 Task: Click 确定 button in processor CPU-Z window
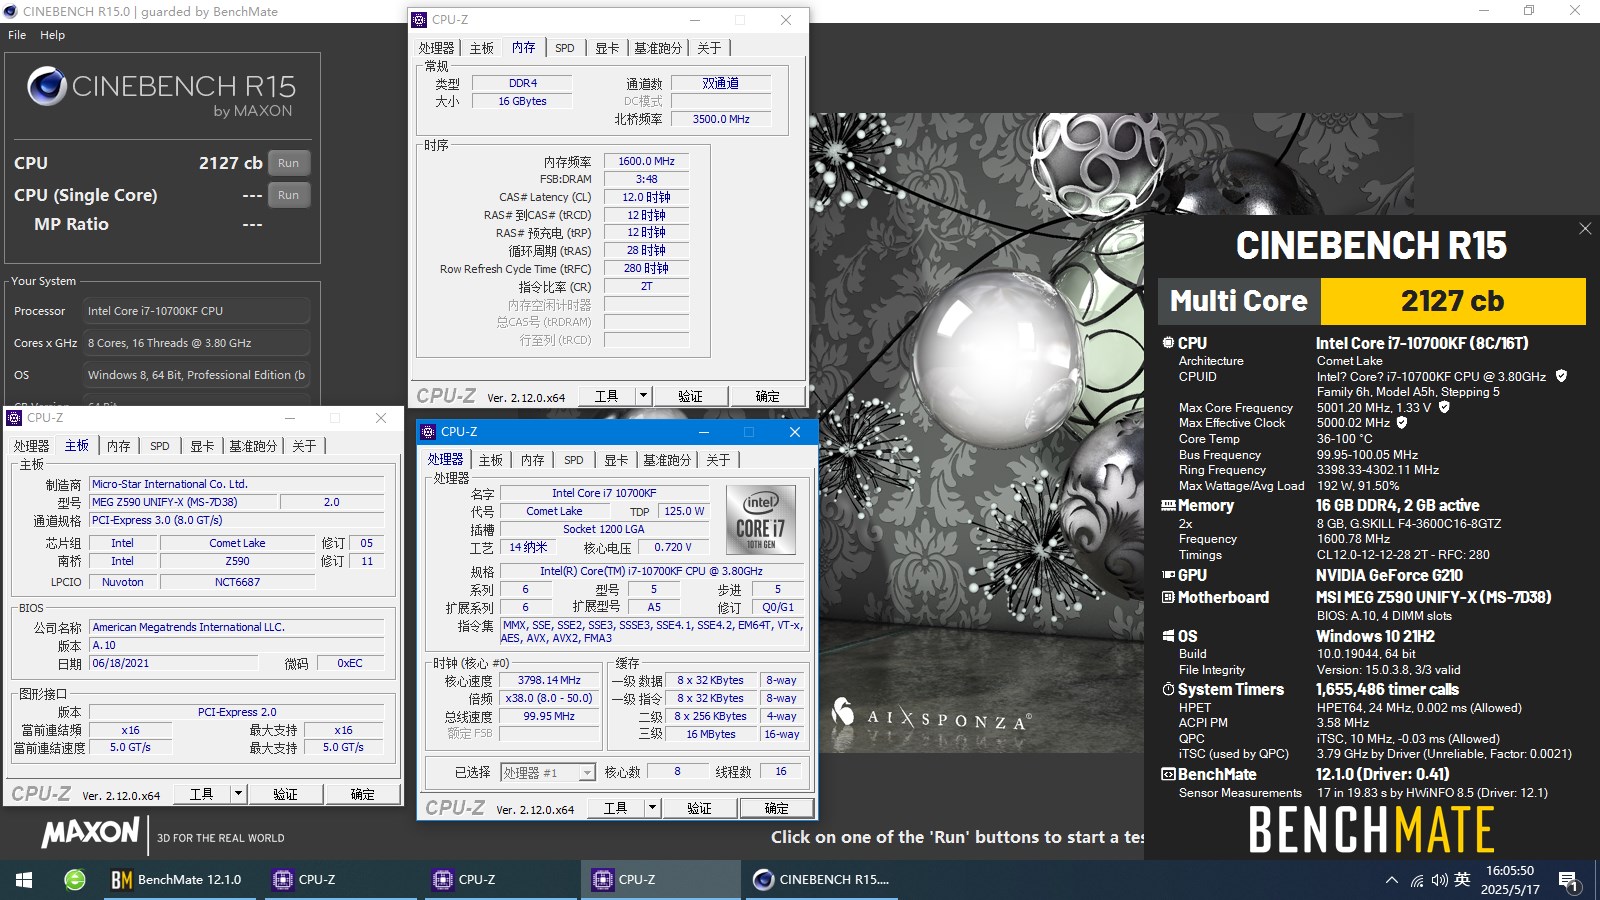(x=776, y=808)
